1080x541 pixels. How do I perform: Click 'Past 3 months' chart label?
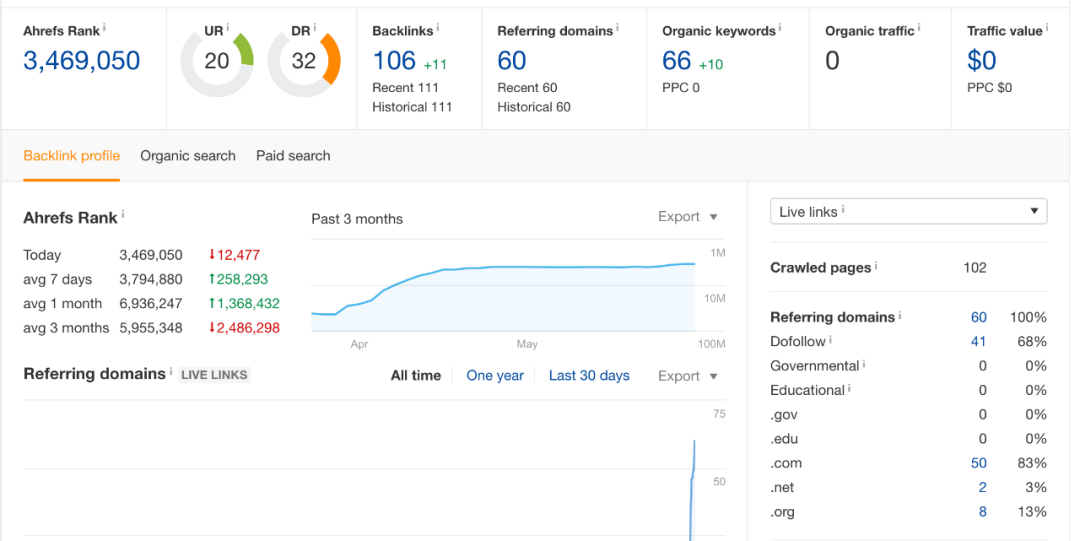357,220
